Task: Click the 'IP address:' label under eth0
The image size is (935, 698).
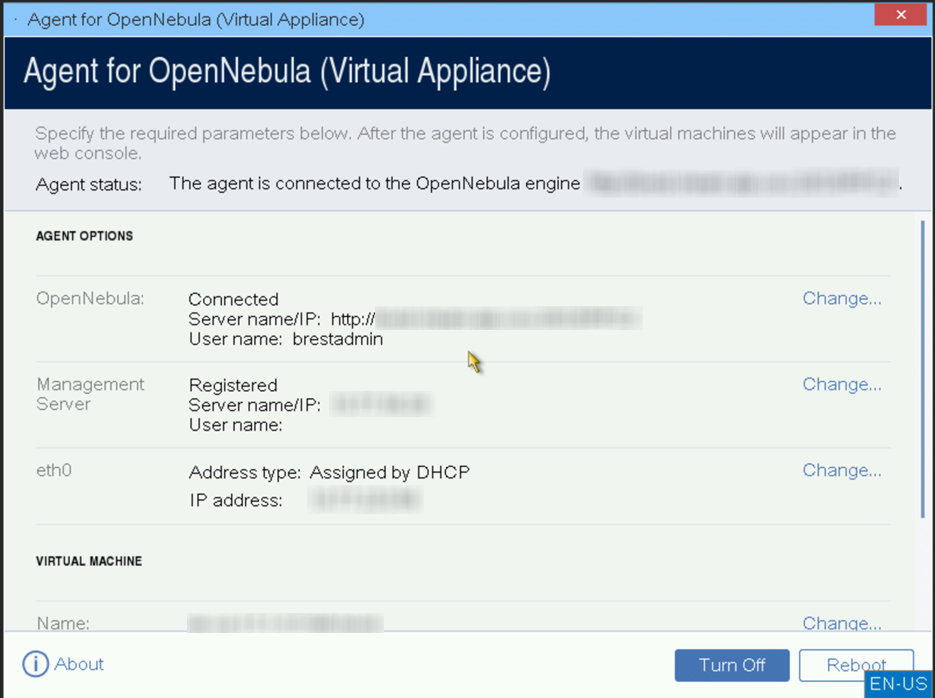Action: 236,500
